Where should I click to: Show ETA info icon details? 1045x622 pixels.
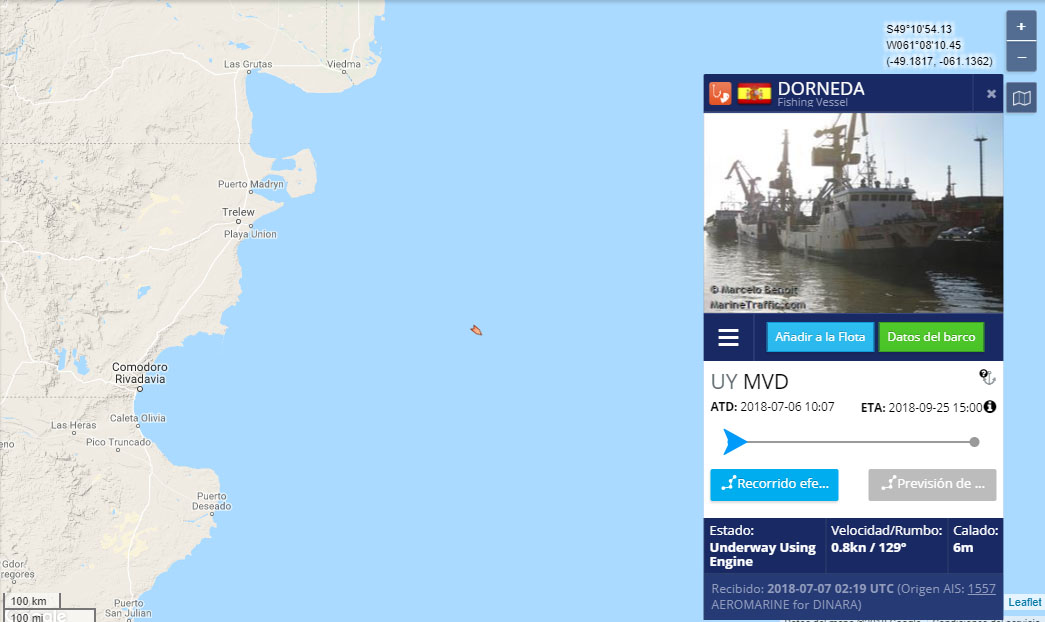click(990, 407)
